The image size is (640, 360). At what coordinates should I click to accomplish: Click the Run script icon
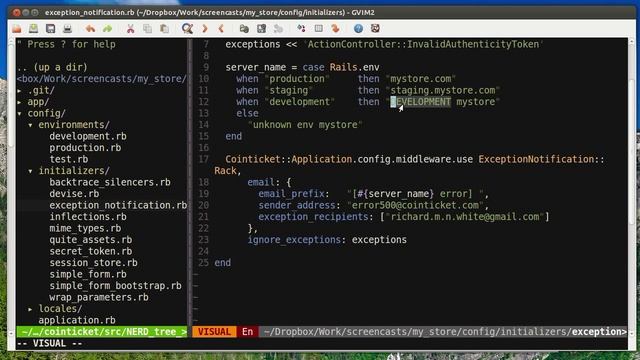(x=278, y=28)
